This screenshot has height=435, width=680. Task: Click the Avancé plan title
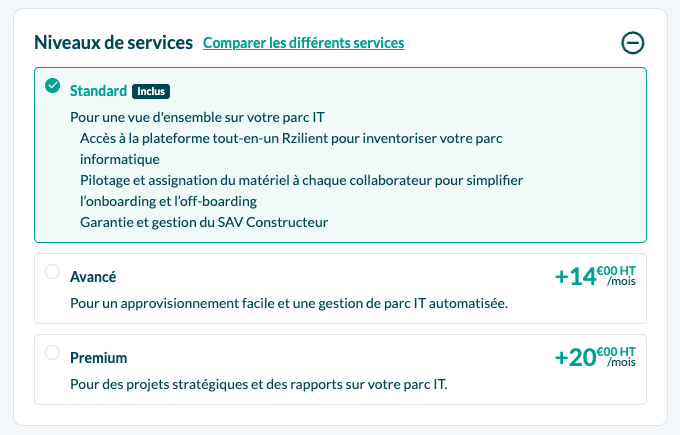pyautogui.click(x=93, y=277)
